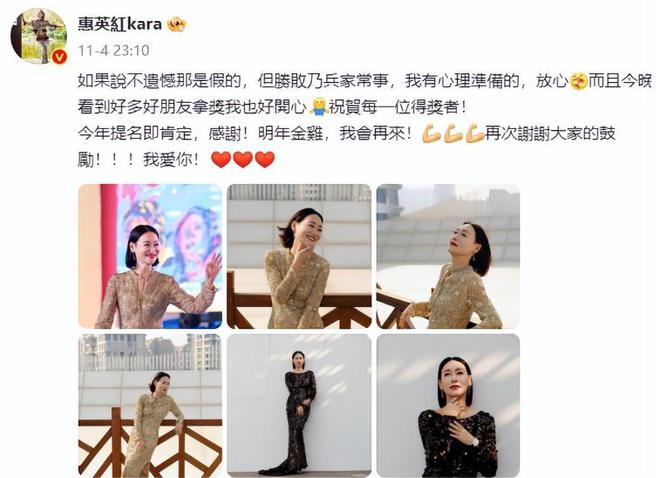Open photo of woman leaning on wooden railing
Viewport: 660px width, 478px height.
(150, 405)
